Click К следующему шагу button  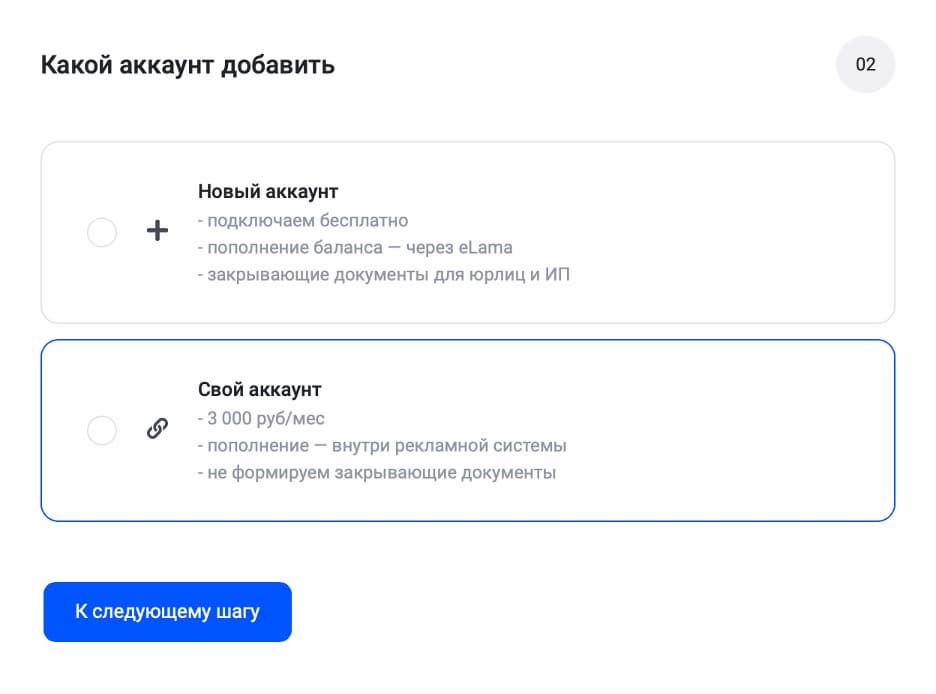pos(167,612)
